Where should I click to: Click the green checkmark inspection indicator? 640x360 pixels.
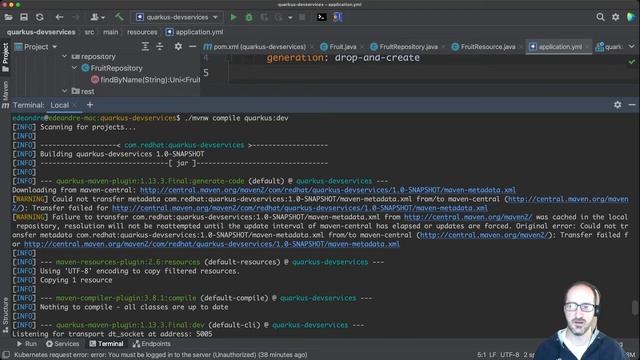(632, 62)
